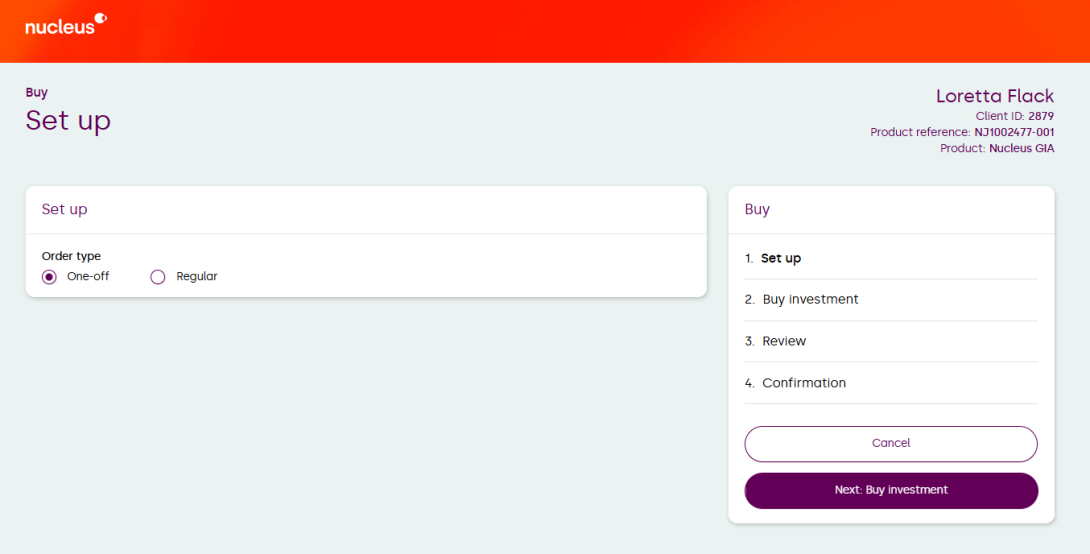Click the nucleus logo in the header
The height and width of the screenshot is (554, 1090).
(x=65, y=24)
